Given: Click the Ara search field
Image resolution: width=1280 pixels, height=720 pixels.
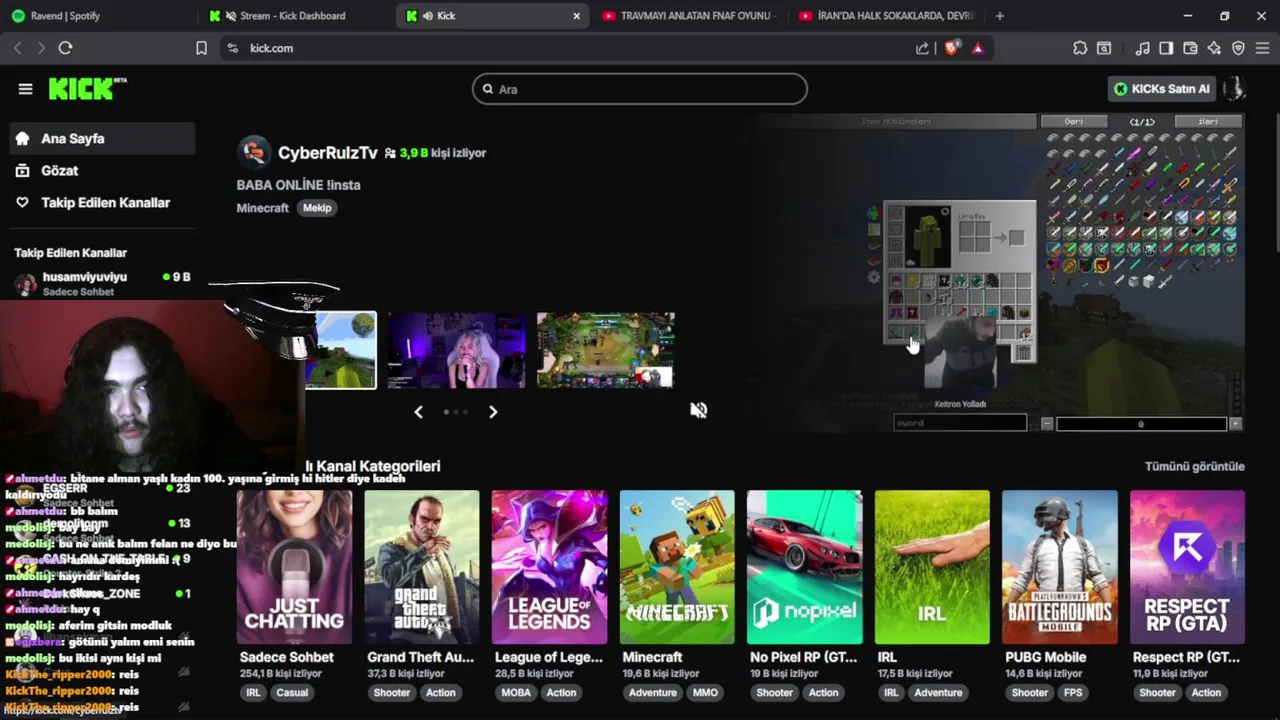Looking at the screenshot, I should pyautogui.click(x=640, y=89).
